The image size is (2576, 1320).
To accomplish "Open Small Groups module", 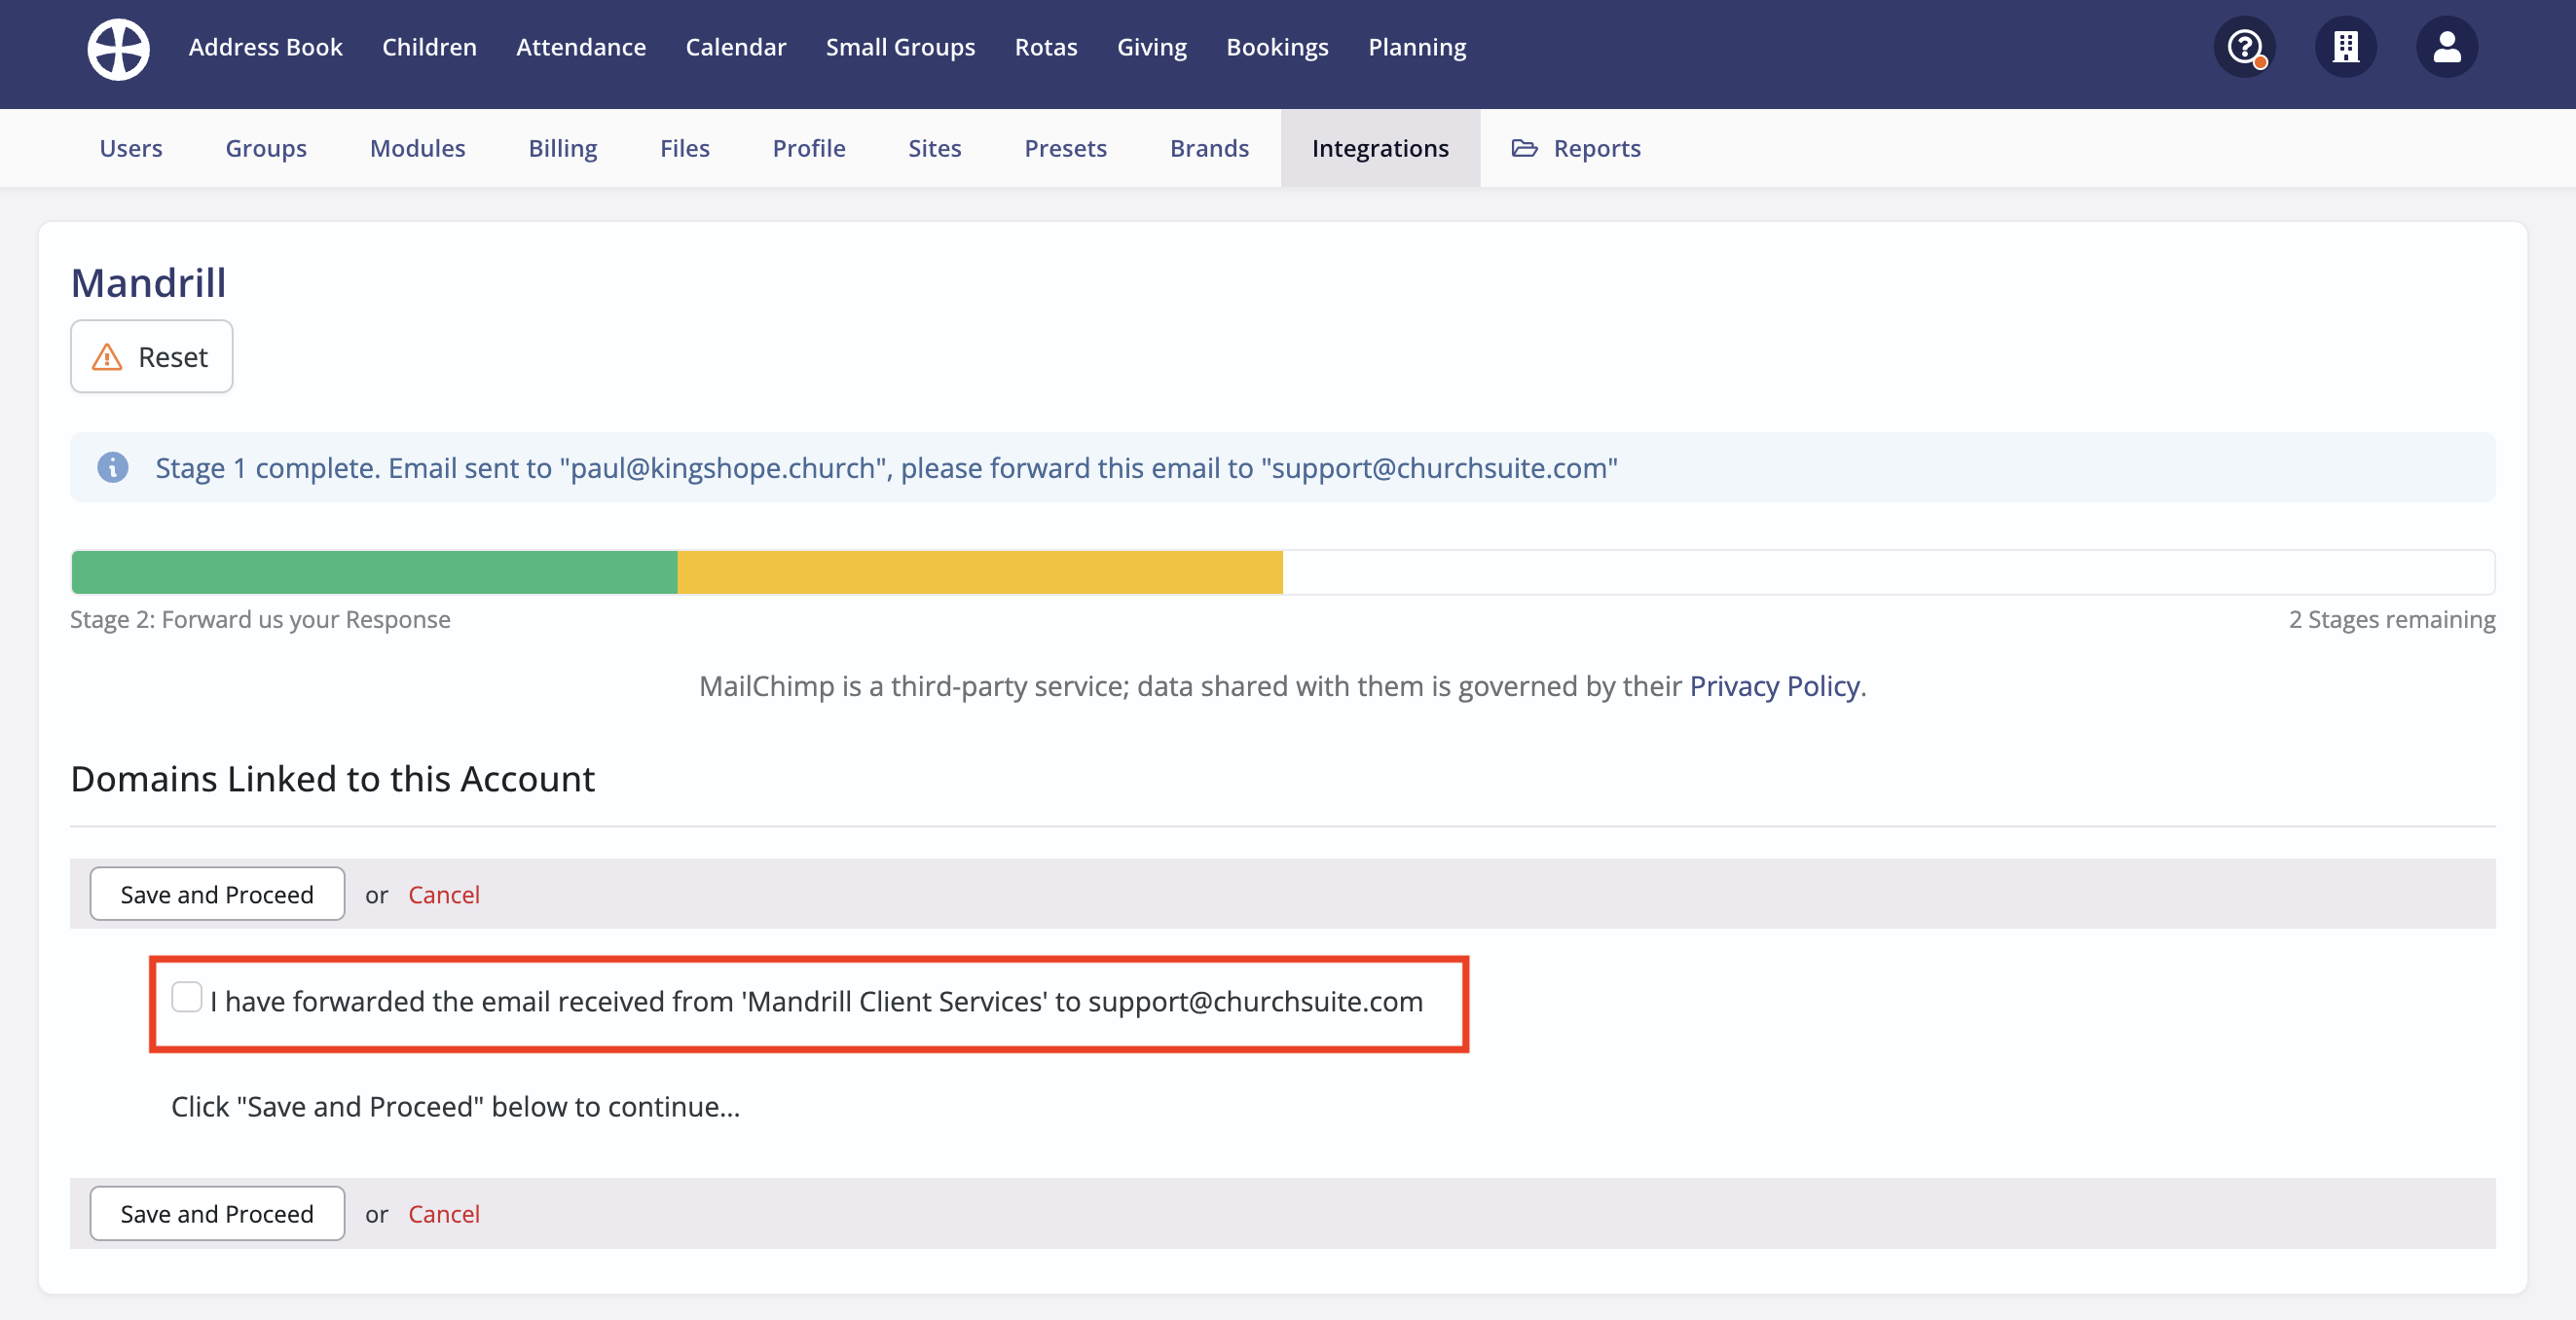I will click(900, 47).
